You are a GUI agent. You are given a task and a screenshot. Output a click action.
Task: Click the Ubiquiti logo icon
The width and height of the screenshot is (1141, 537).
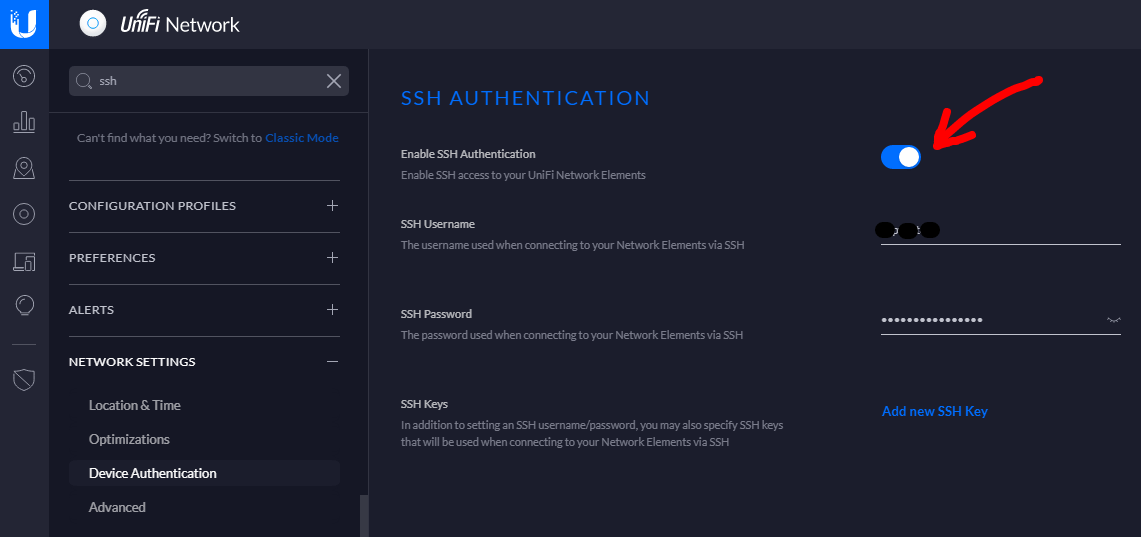pos(24,24)
